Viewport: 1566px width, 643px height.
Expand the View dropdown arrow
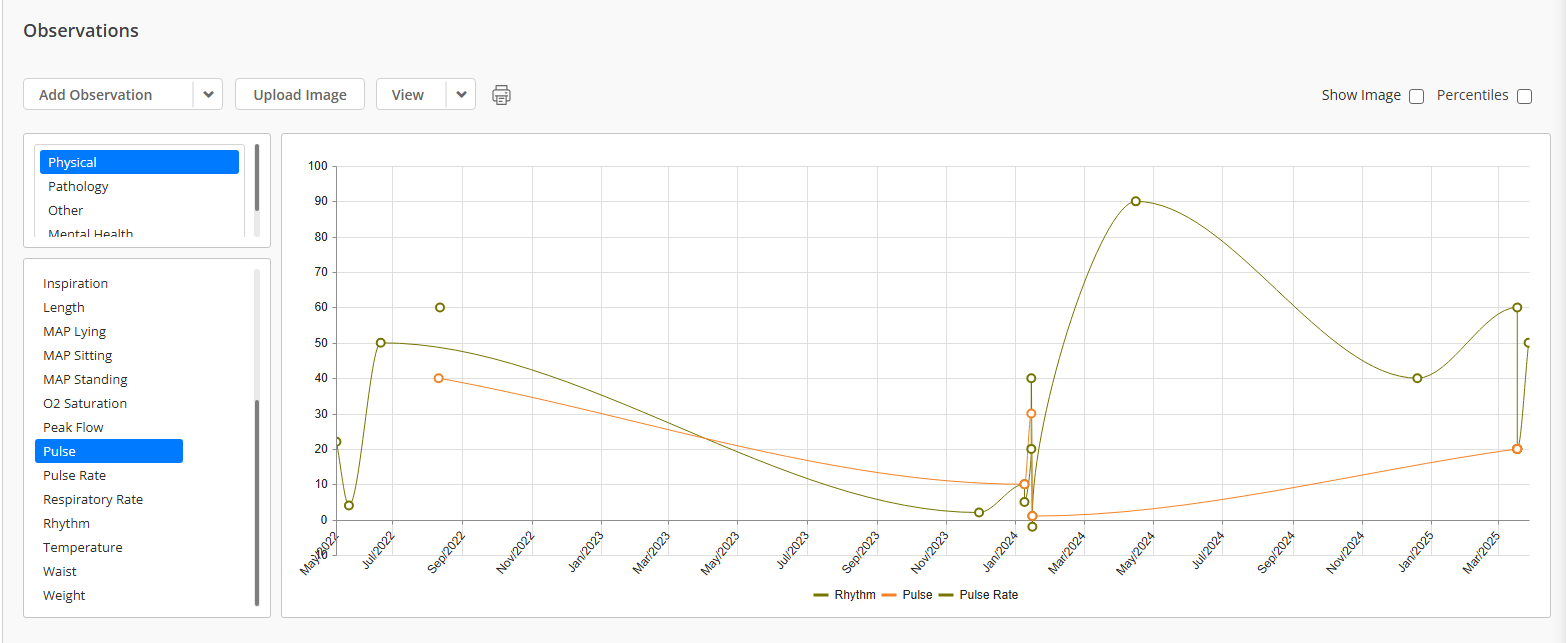tap(461, 95)
